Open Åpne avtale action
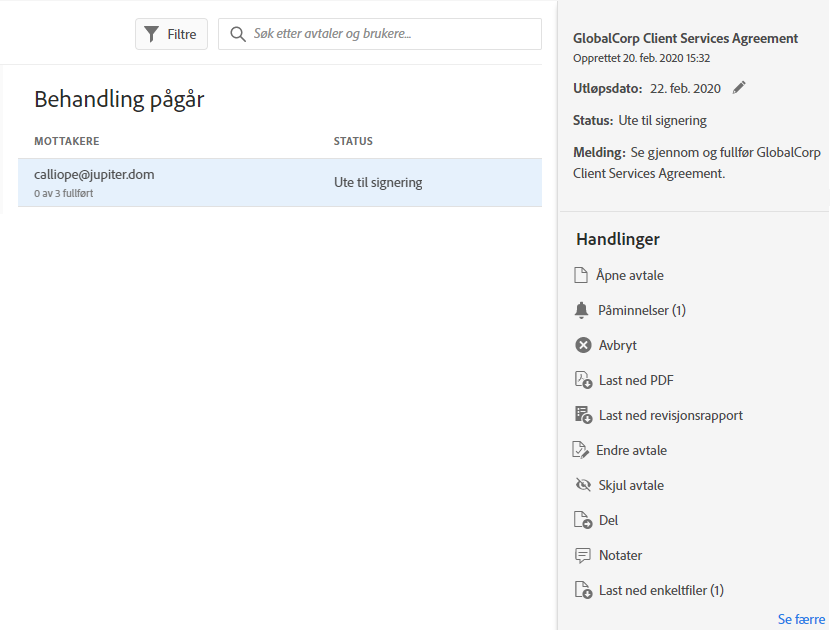 click(629, 275)
